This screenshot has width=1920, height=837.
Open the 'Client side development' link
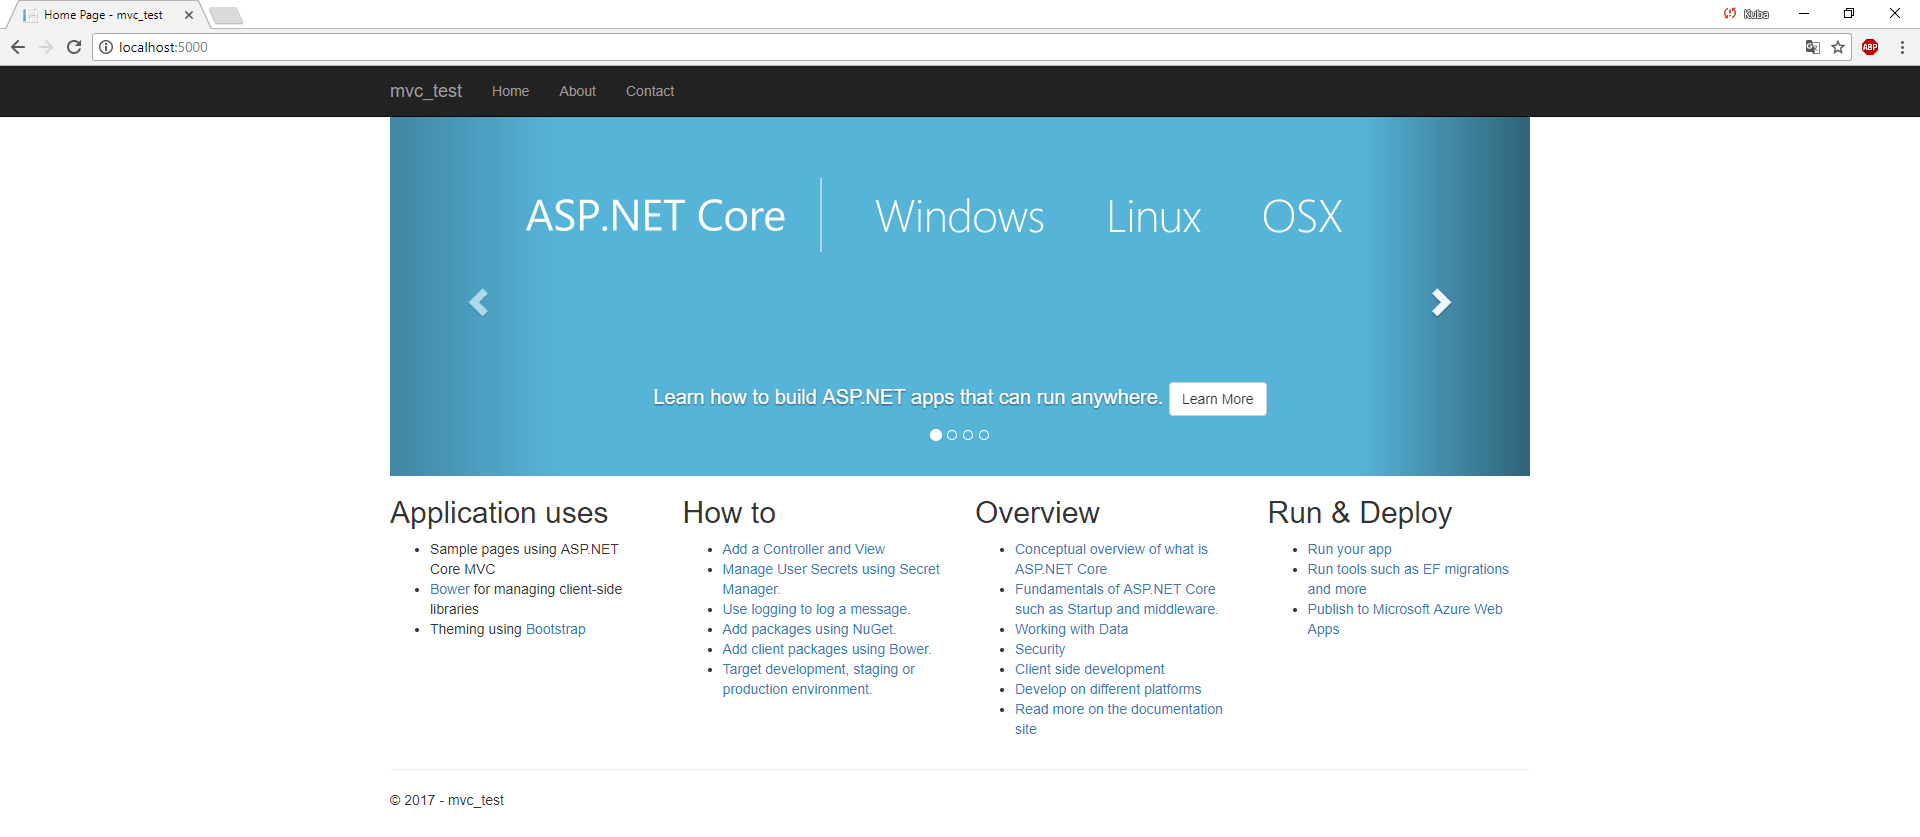click(1090, 669)
